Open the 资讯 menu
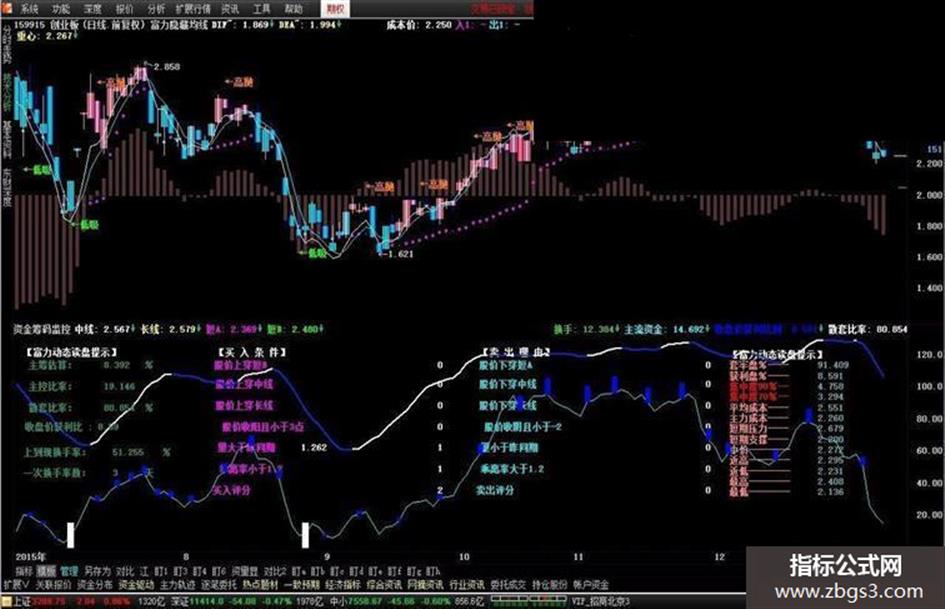The image size is (945, 609). click(230, 9)
